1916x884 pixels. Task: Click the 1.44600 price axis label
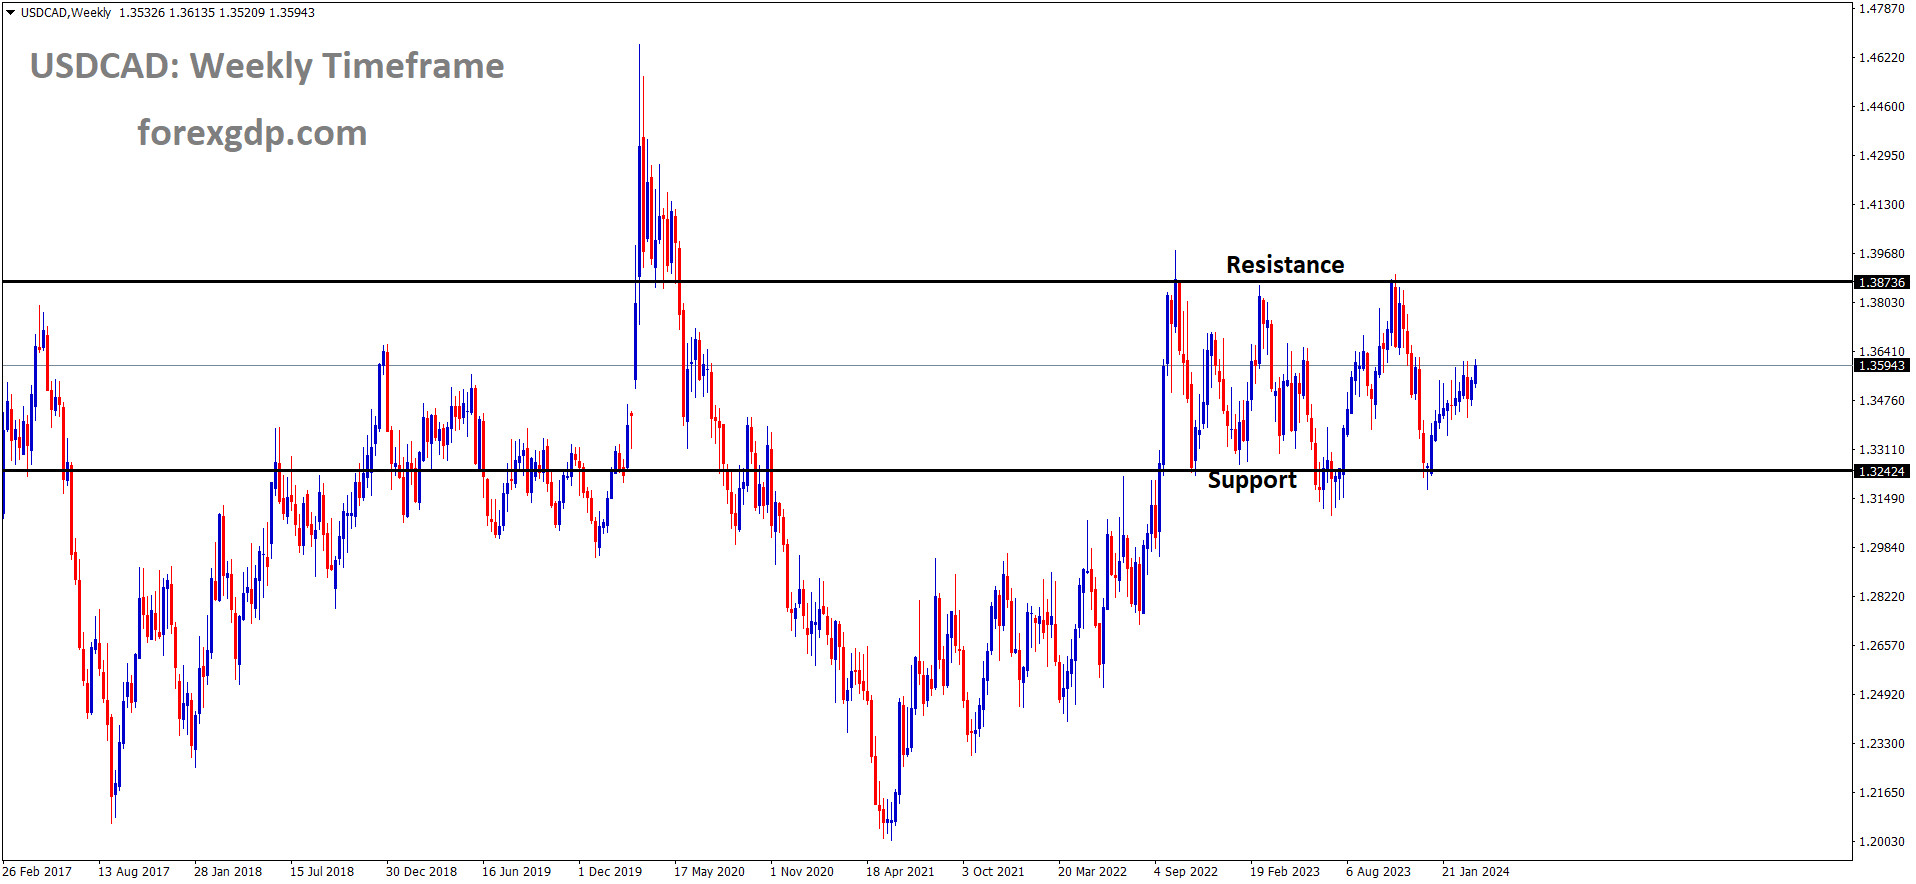[1881, 107]
